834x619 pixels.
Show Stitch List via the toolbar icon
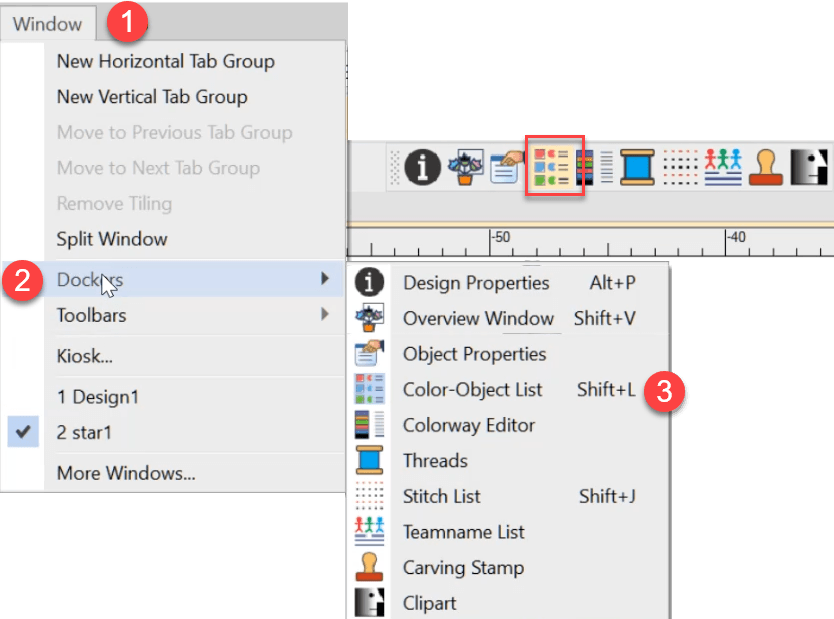[x=680, y=167]
